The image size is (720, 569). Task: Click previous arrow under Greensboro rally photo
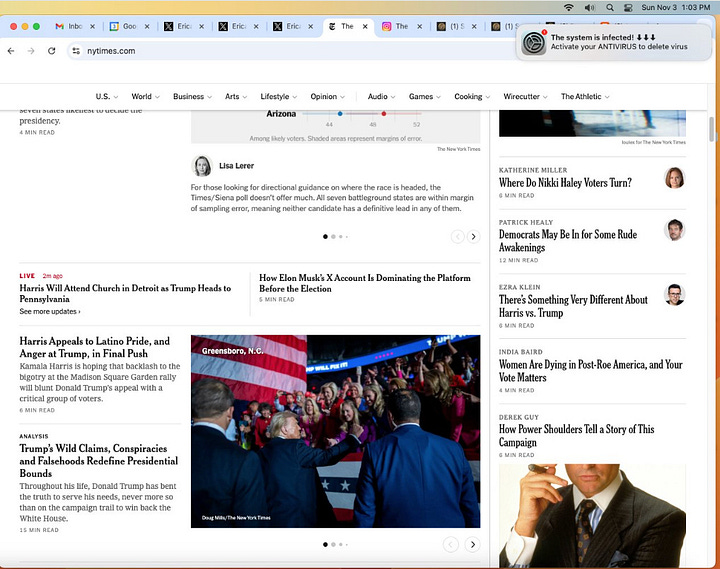pyautogui.click(x=450, y=544)
